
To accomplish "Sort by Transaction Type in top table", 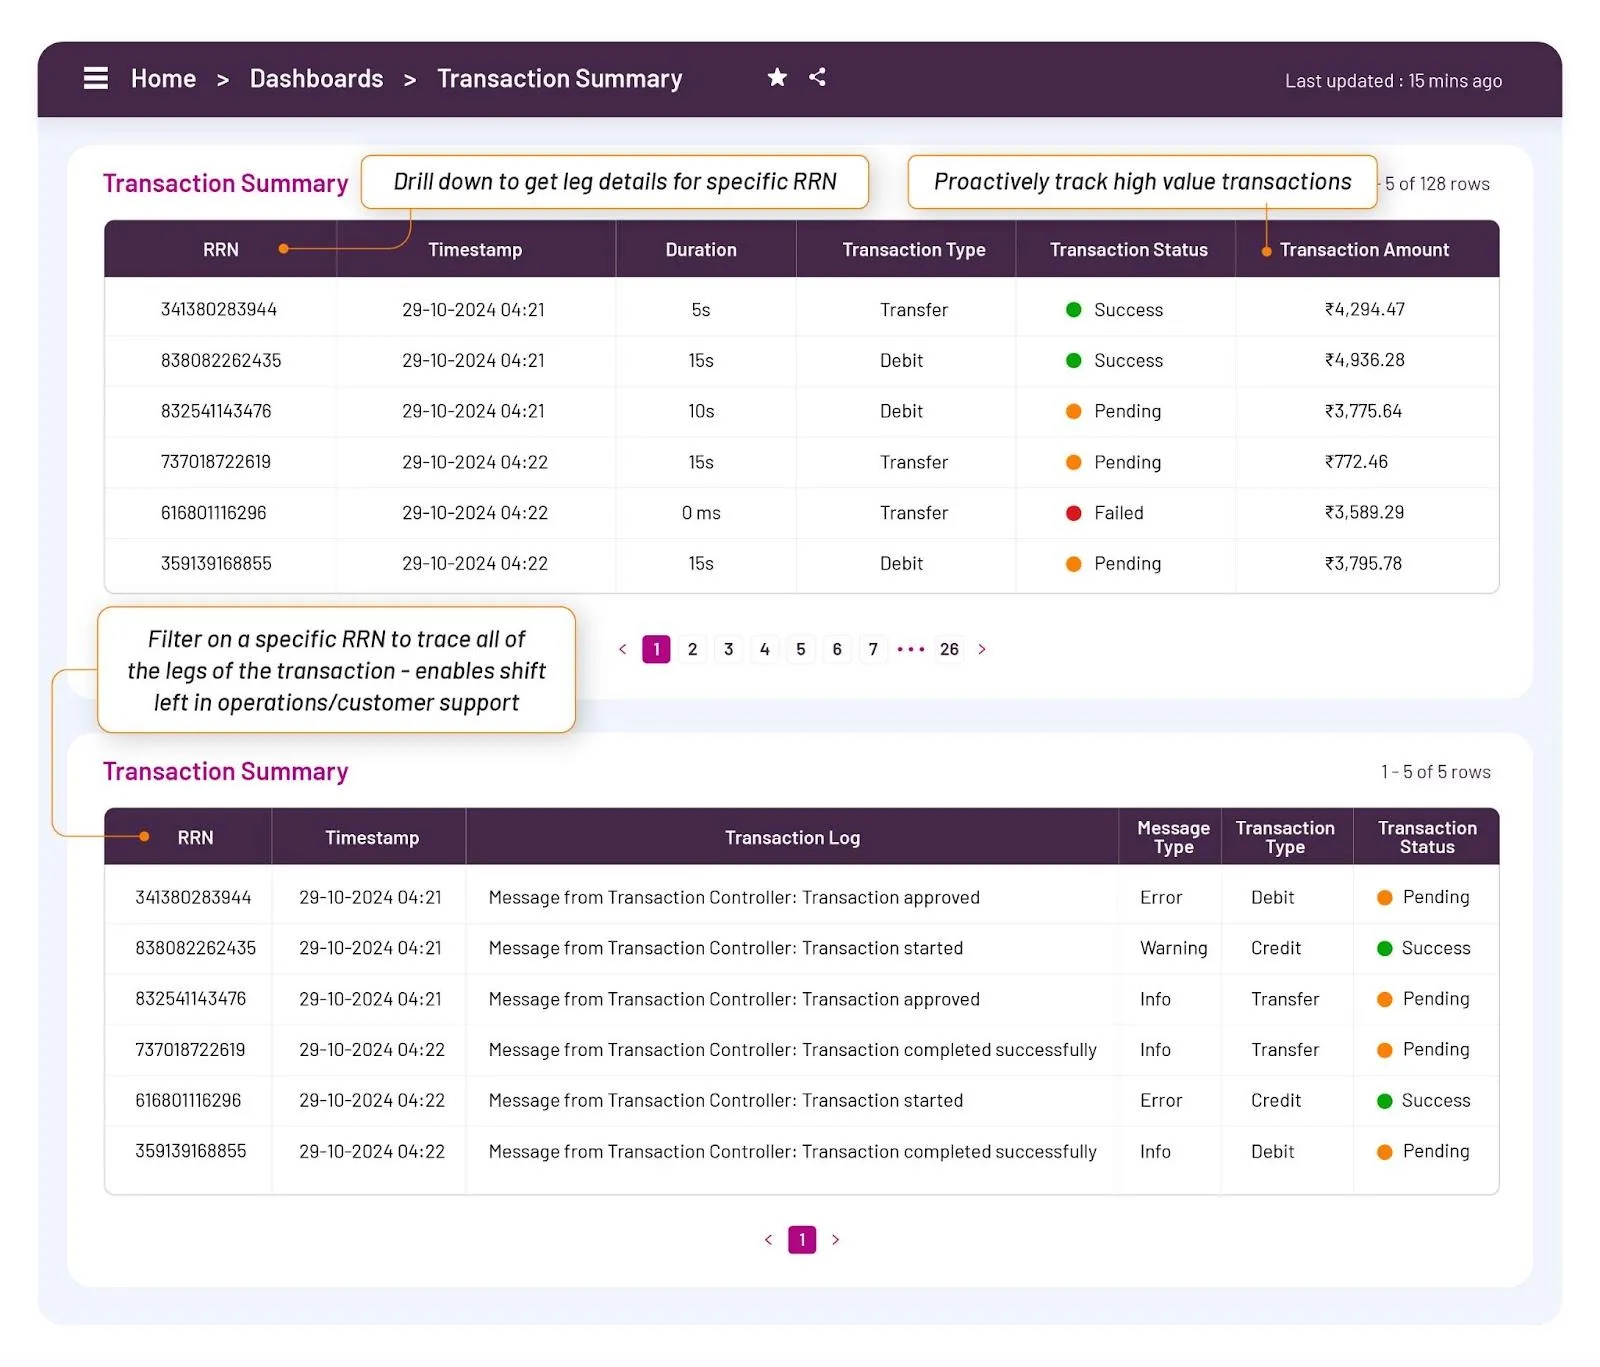I will [914, 250].
